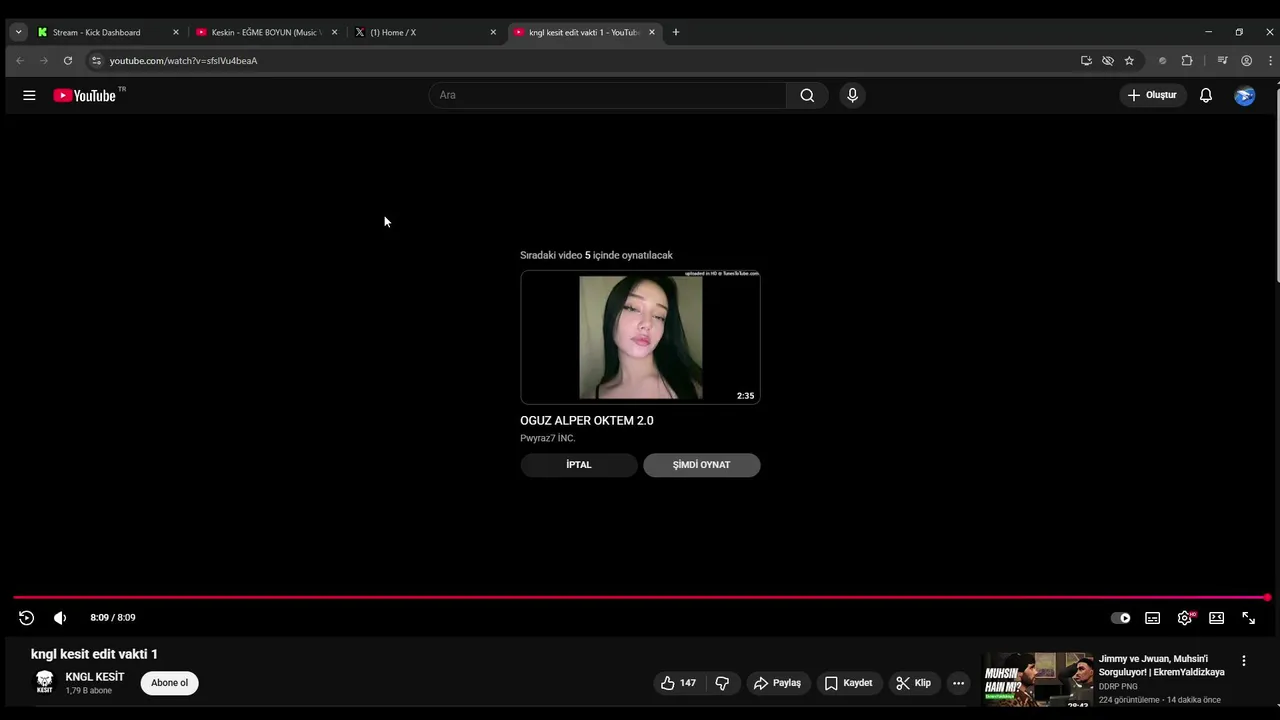Reload the page with refresh icon
The width and height of the screenshot is (1280, 720).
click(x=68, y=61)
